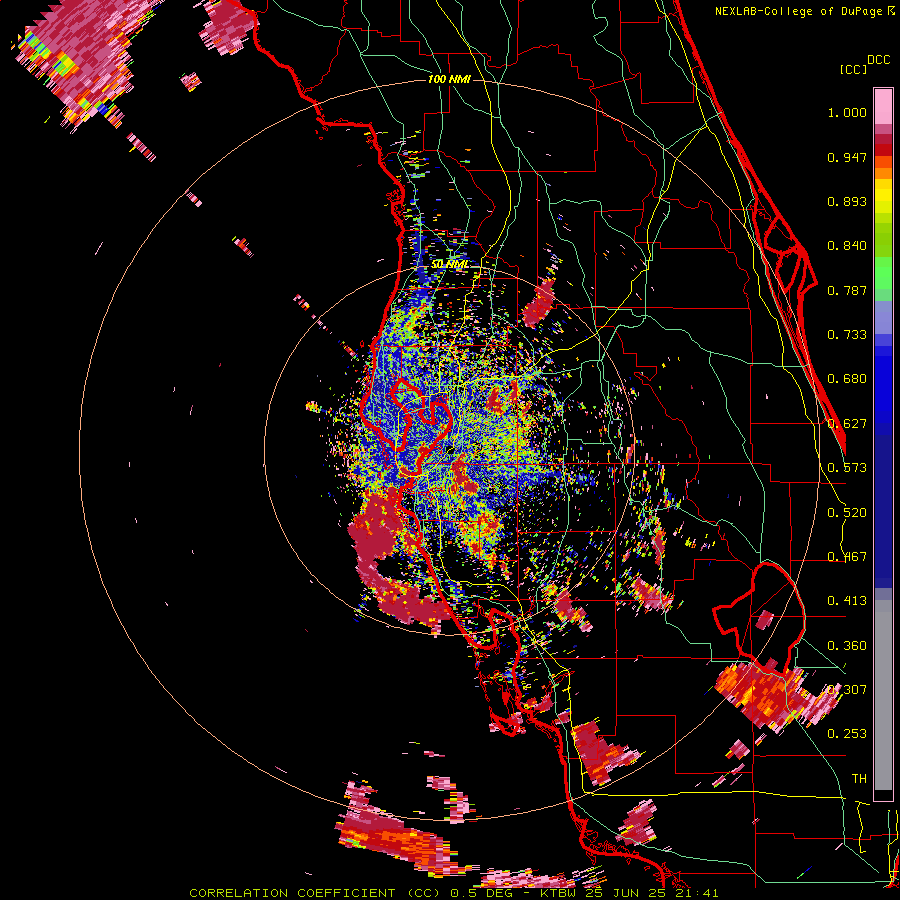This screenshot has width=900, height=900.
Task: Select the 0.947 scale value
Action: coord(847,157)
